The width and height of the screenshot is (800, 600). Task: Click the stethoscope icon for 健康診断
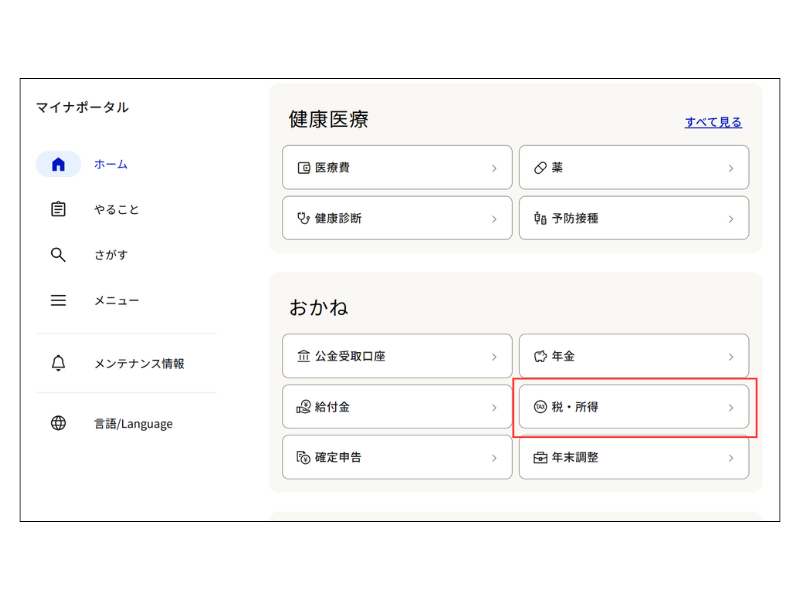tap(304, 218)
